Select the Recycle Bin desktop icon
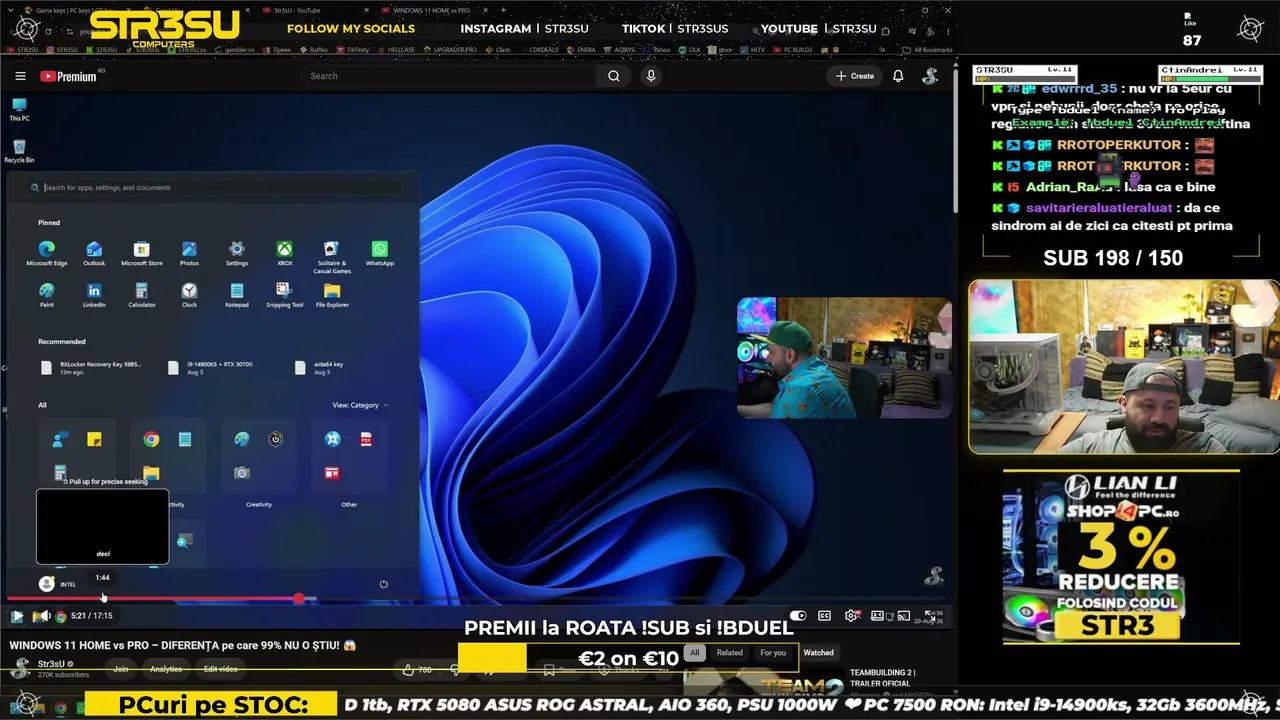Viewport: 1280px width, 720px height. (x=19, y=152)
